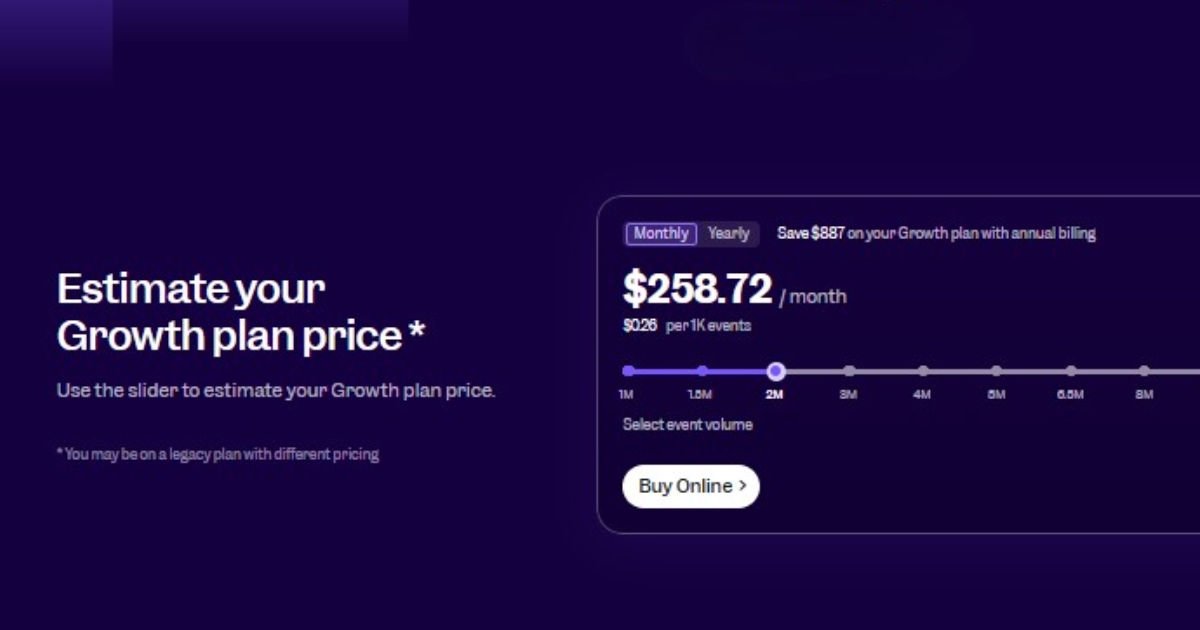Select the 5M event volume tick

tap(996, 370)
